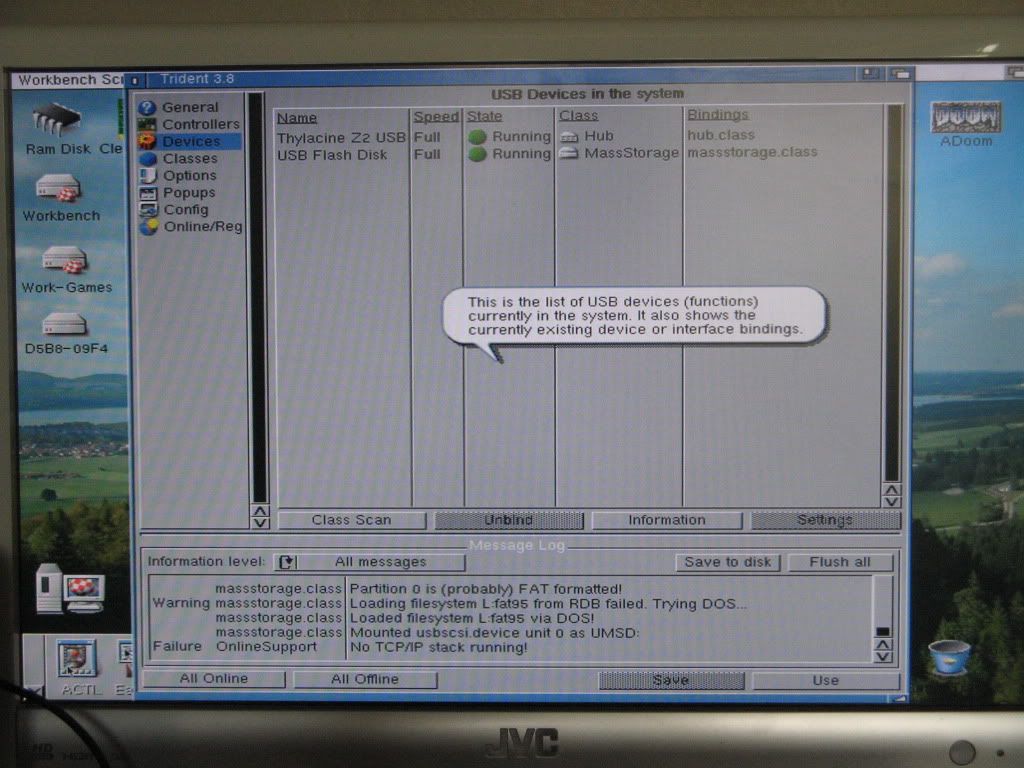Launch the ADoom game icon
This screenshot has height=768, width=1024.
coord(965,120)
